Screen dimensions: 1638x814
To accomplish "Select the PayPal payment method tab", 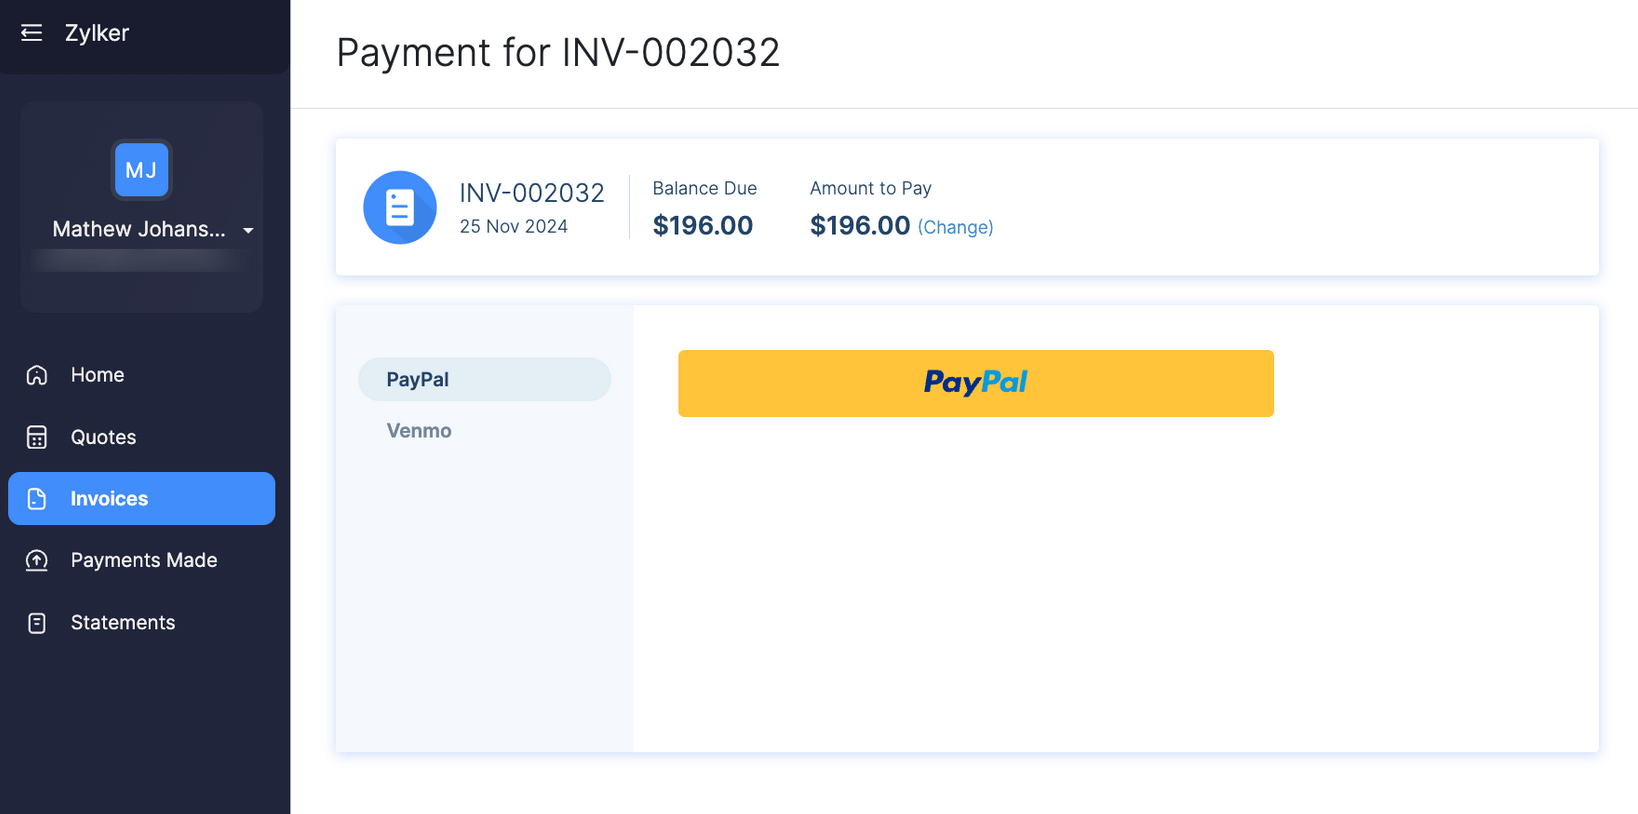I will click(x=417, y=379).
